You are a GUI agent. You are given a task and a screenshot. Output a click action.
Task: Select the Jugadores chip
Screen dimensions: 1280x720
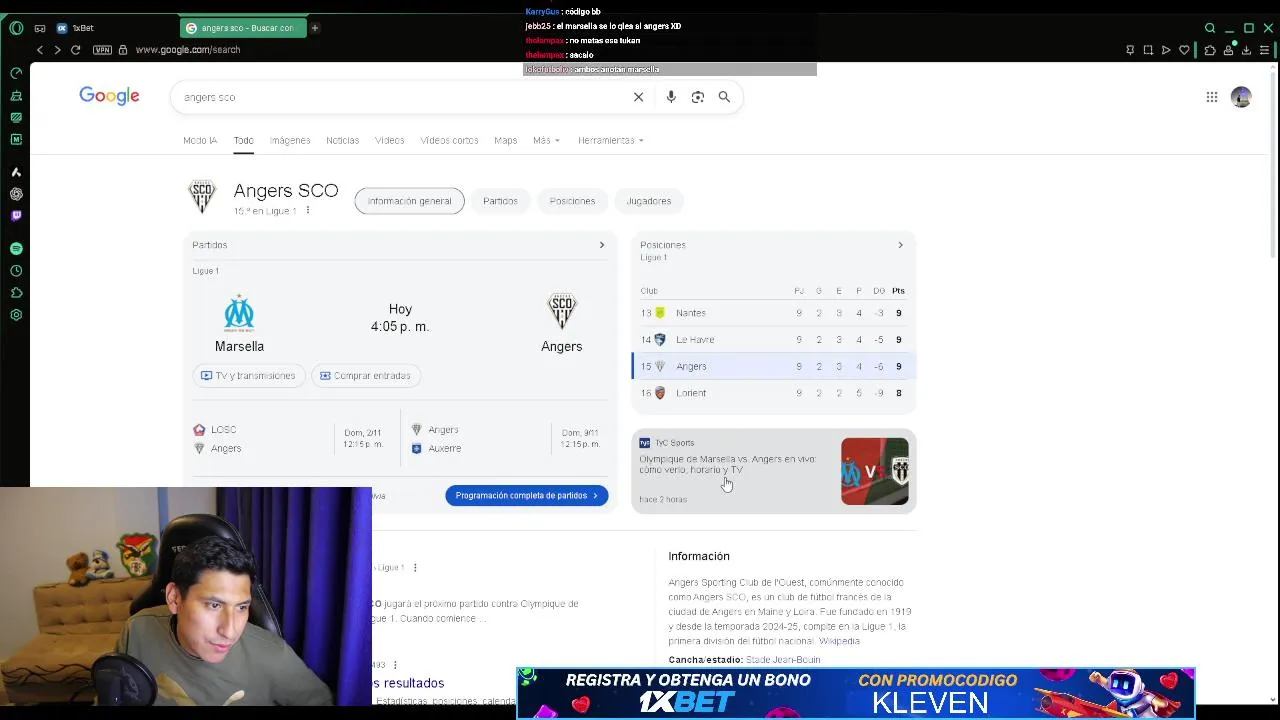coord(649,201)
